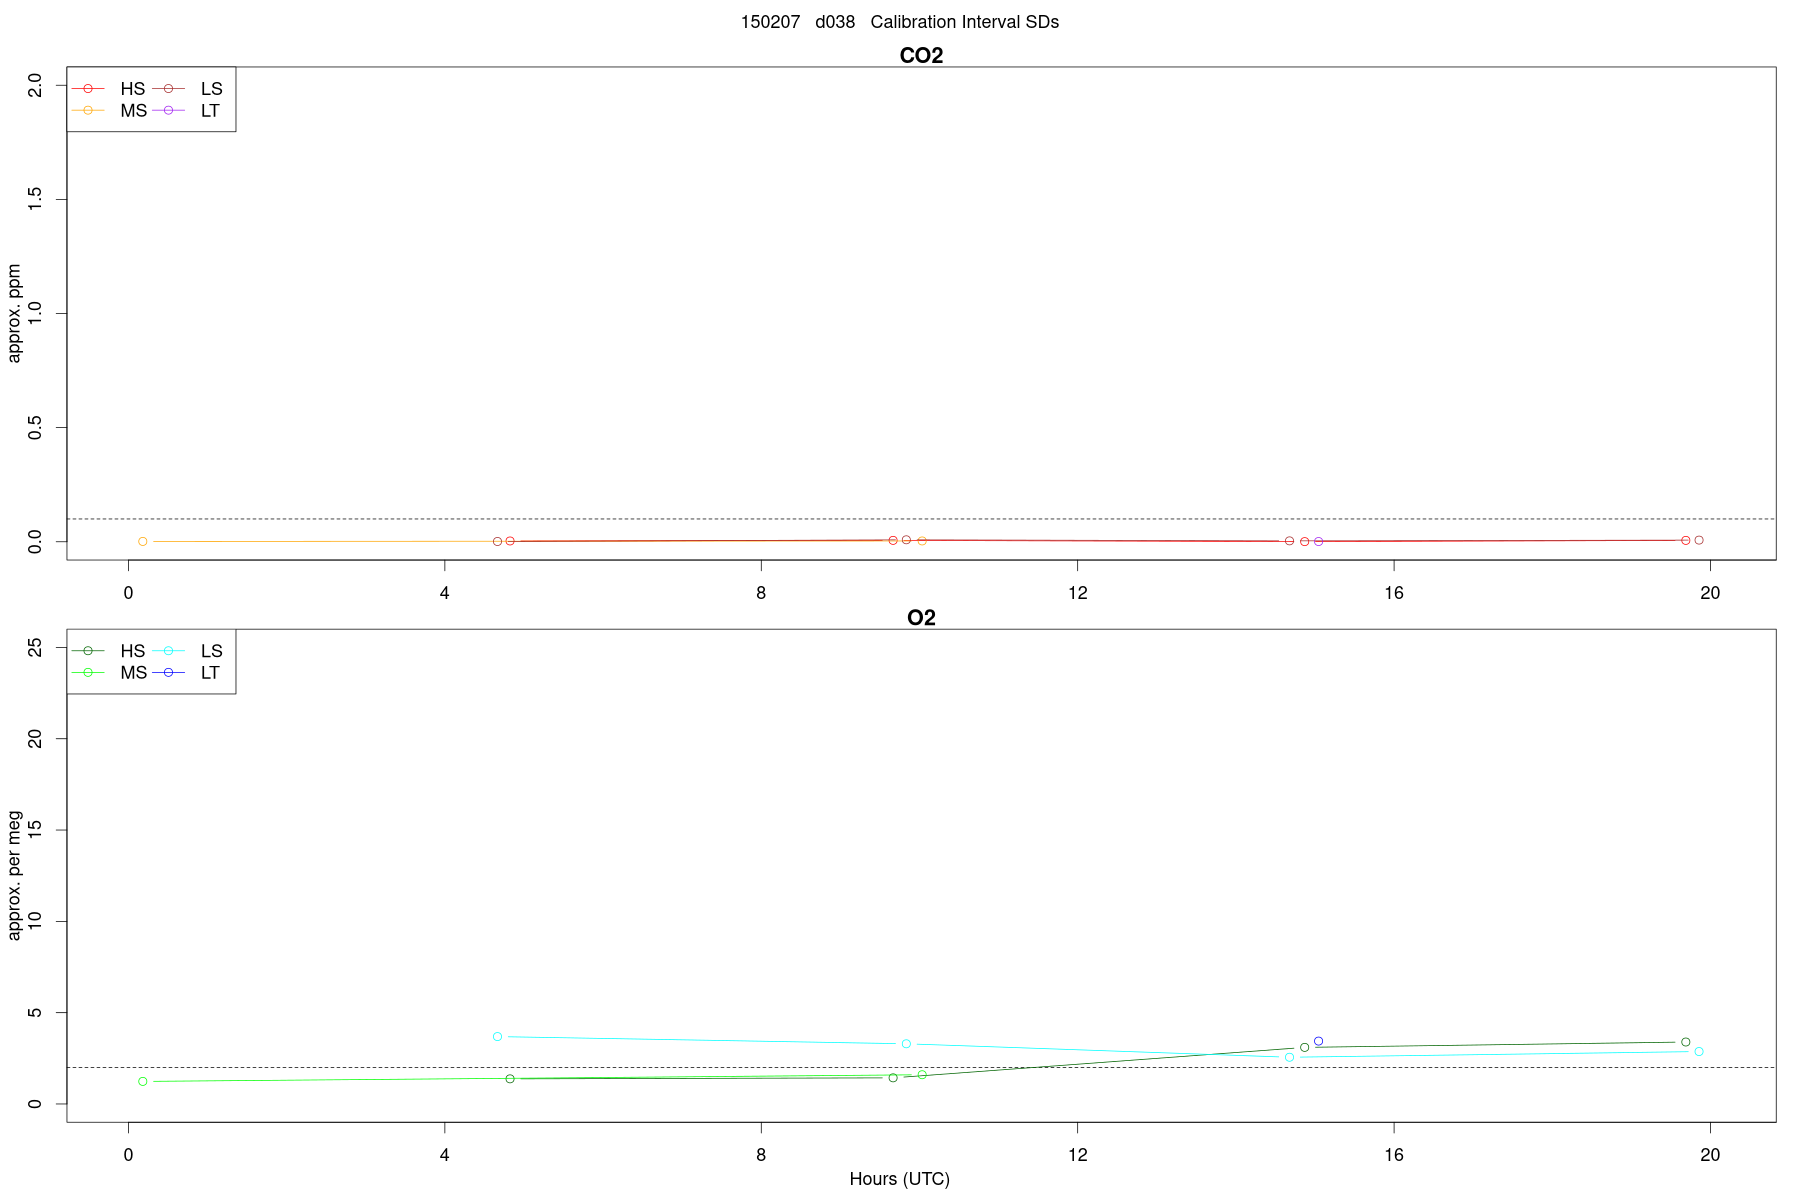This screenshot has width=1800, height=1200.
Task: Select hour 12 tick below CO2 panel
Action: pos(1077,593)
